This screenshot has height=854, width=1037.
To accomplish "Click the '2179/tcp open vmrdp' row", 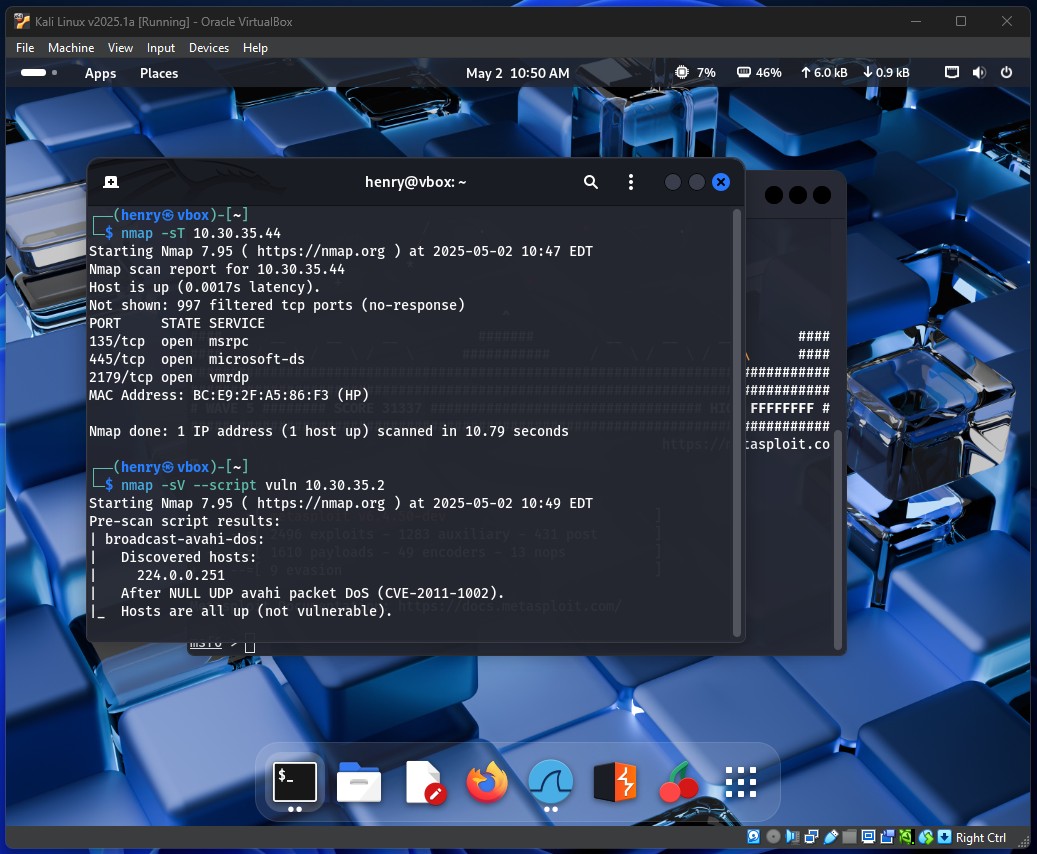I will (x=169, y=377).
